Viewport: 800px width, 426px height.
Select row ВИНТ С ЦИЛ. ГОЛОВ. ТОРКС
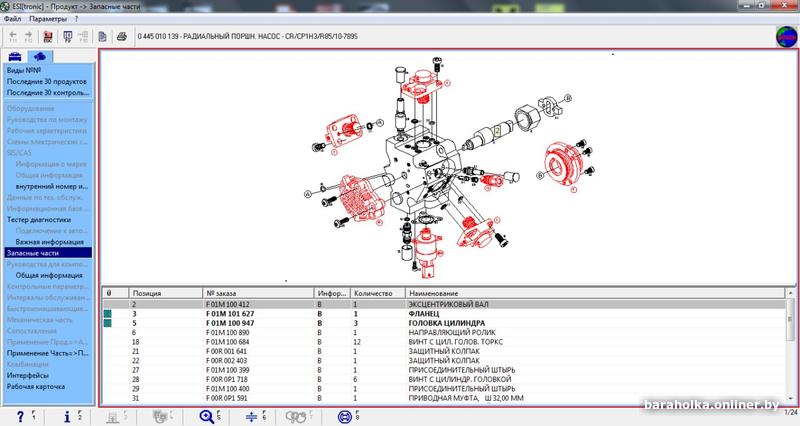pyautogui.click(x=444, y=342)
